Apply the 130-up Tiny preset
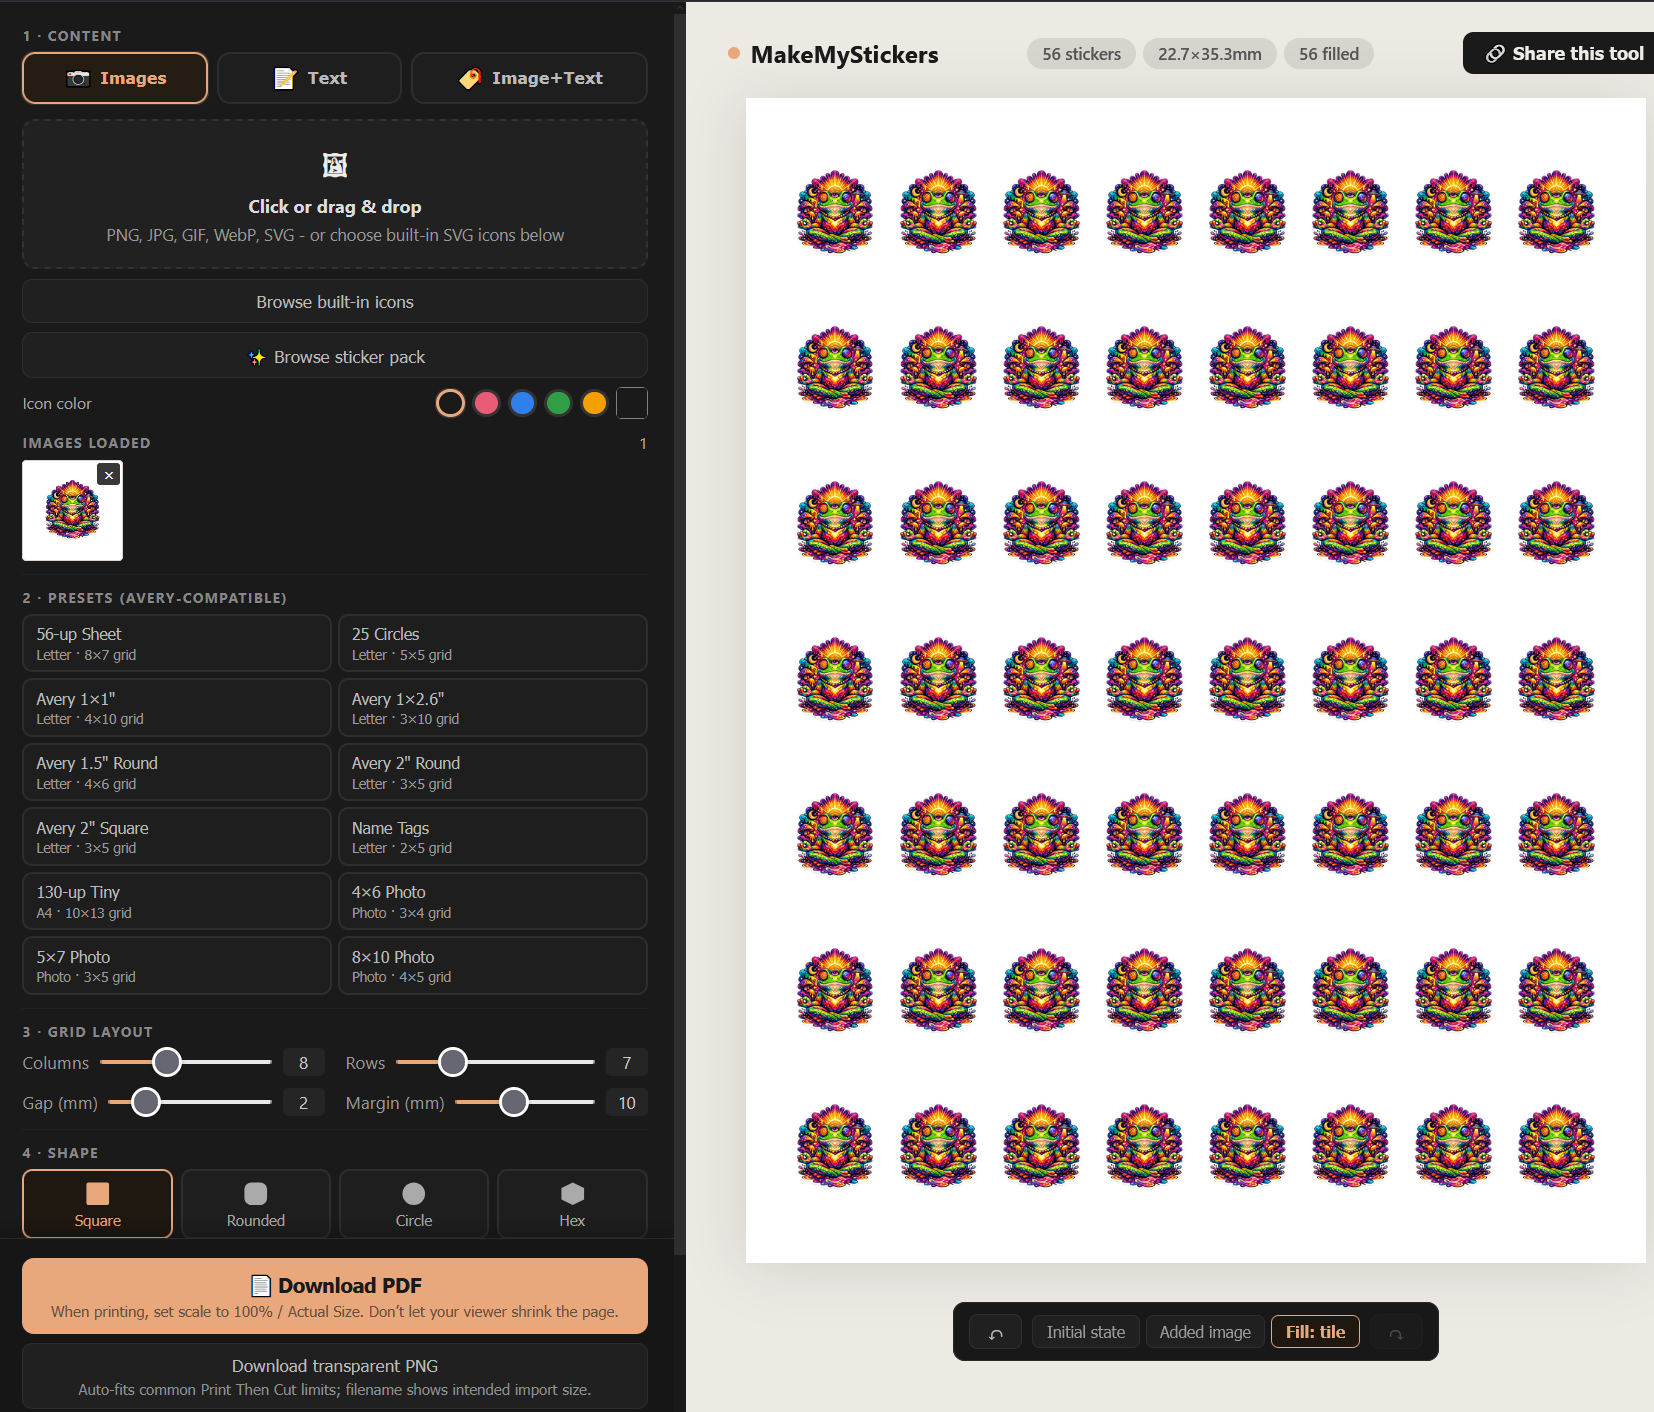This screenshot has width=1654, height=1412. (x=177, y=901)
